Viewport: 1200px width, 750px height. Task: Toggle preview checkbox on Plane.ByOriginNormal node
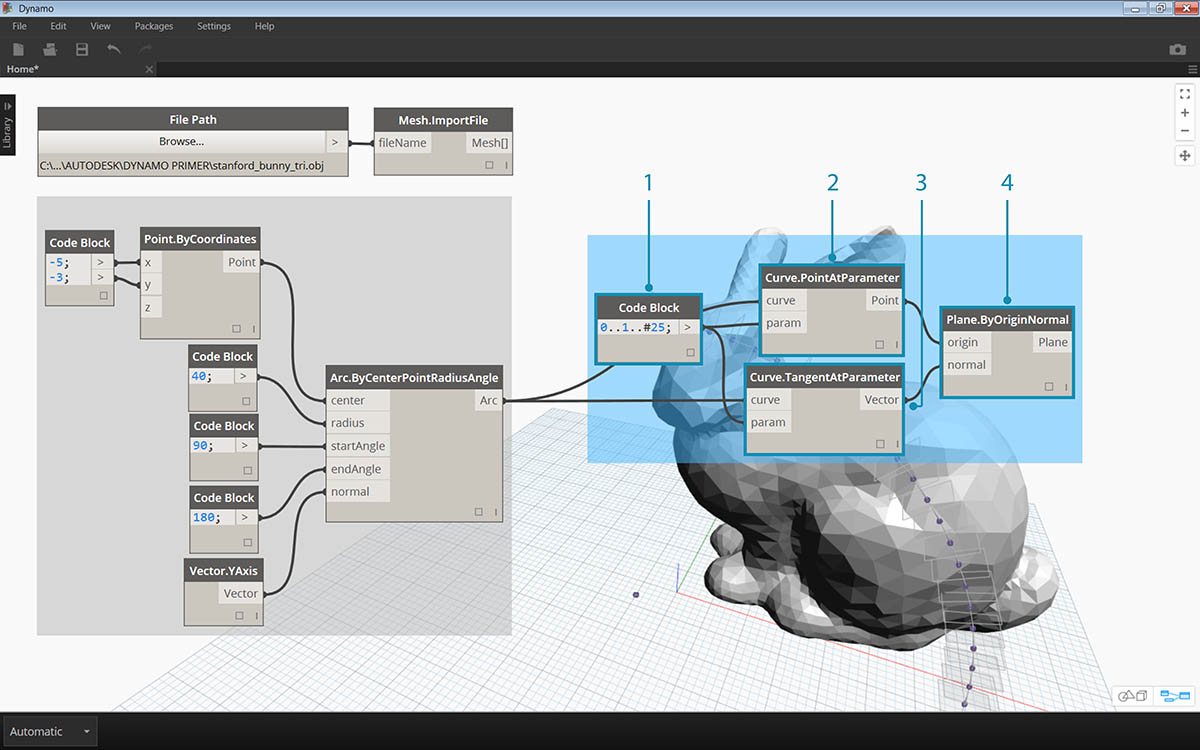tap(1049, 387)
